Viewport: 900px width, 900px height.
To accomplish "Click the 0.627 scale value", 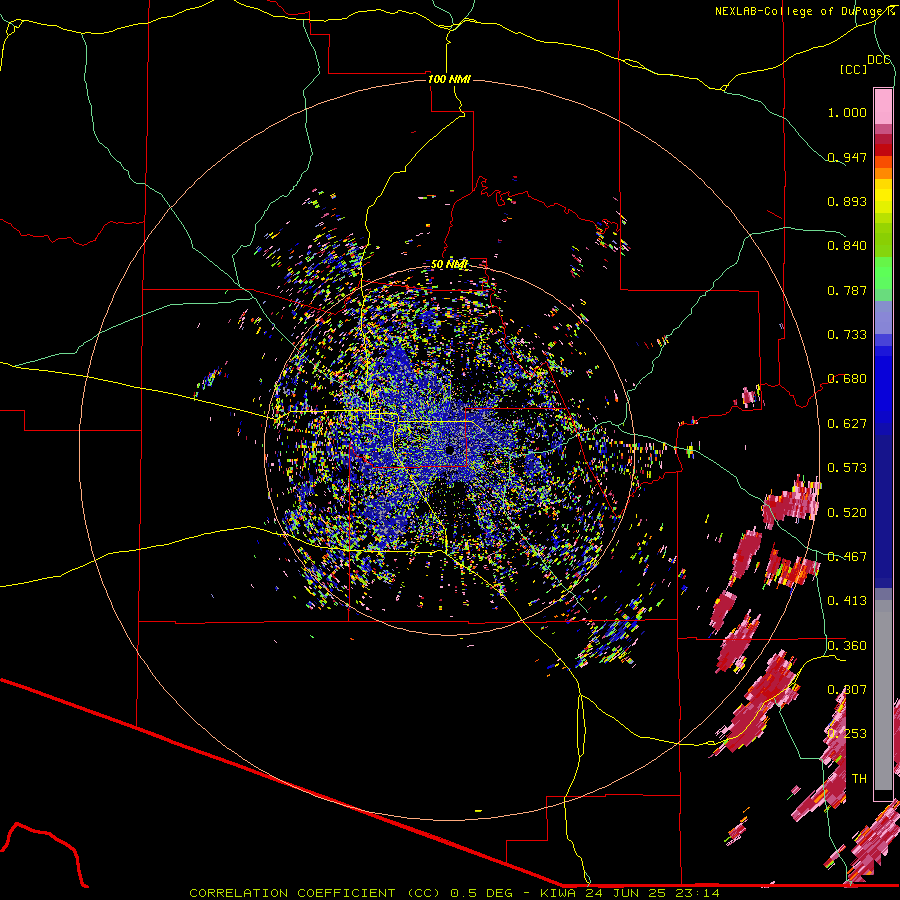I will point(847,424).
